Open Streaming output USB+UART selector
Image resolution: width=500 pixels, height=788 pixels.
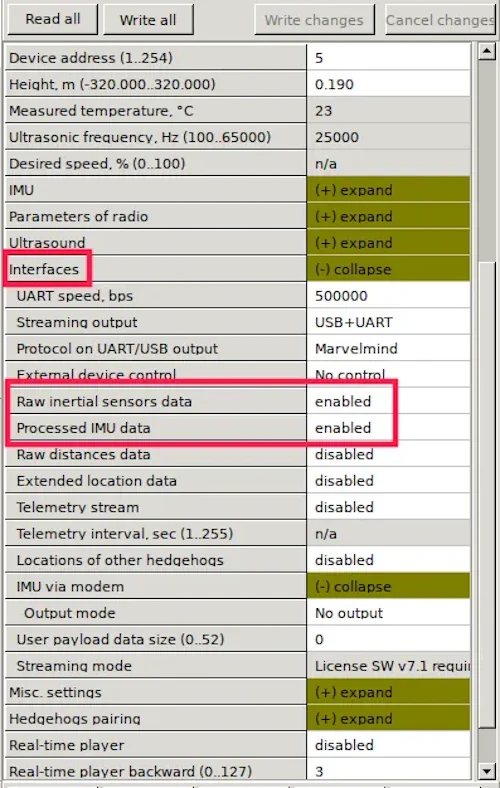(388, 322)
